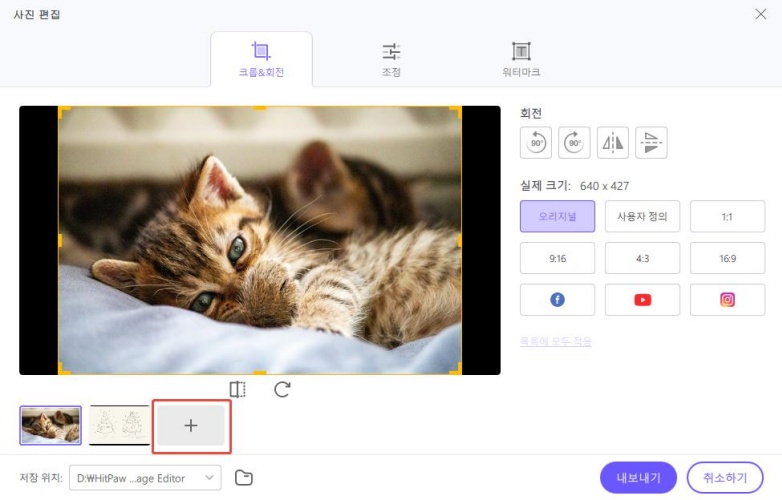Toggle the compare before/after icon
Image resolution: width=782 pixels, height=500 pixels.
pyautogui.click(x=238, y=389)
